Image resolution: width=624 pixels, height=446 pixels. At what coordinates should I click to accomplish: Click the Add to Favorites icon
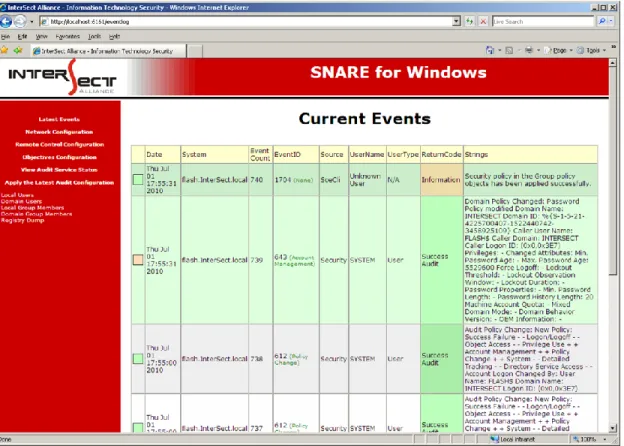click(x=18, y=51)
